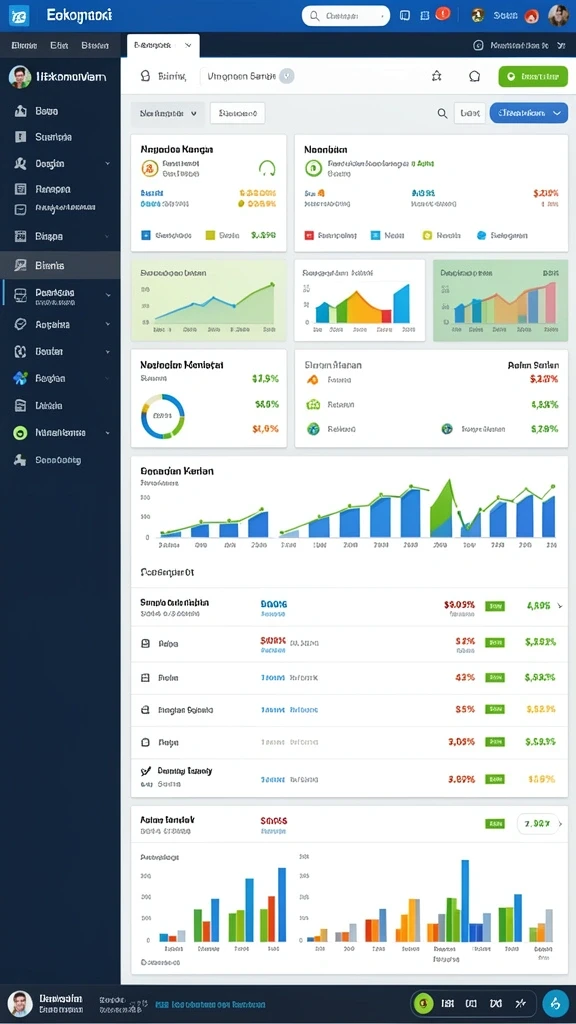Click the magnifier search icon in filter row
Image resolution: width=576 pixels, height=1024 pixels.
(x=442, y=113)
